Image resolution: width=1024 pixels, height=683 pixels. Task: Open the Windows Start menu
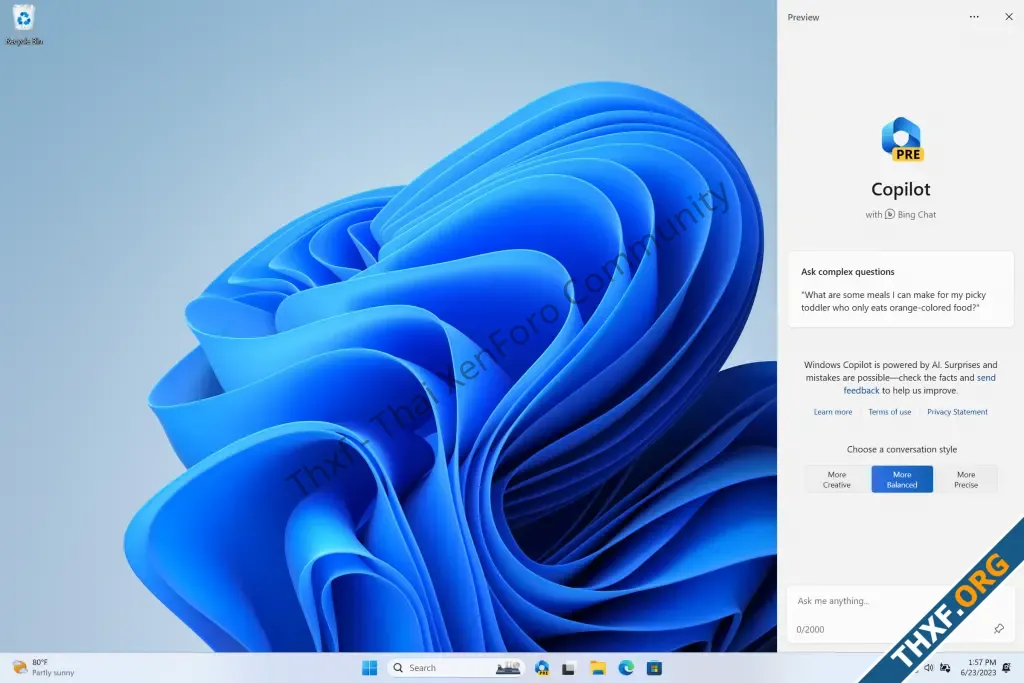[x=370, y=668]
